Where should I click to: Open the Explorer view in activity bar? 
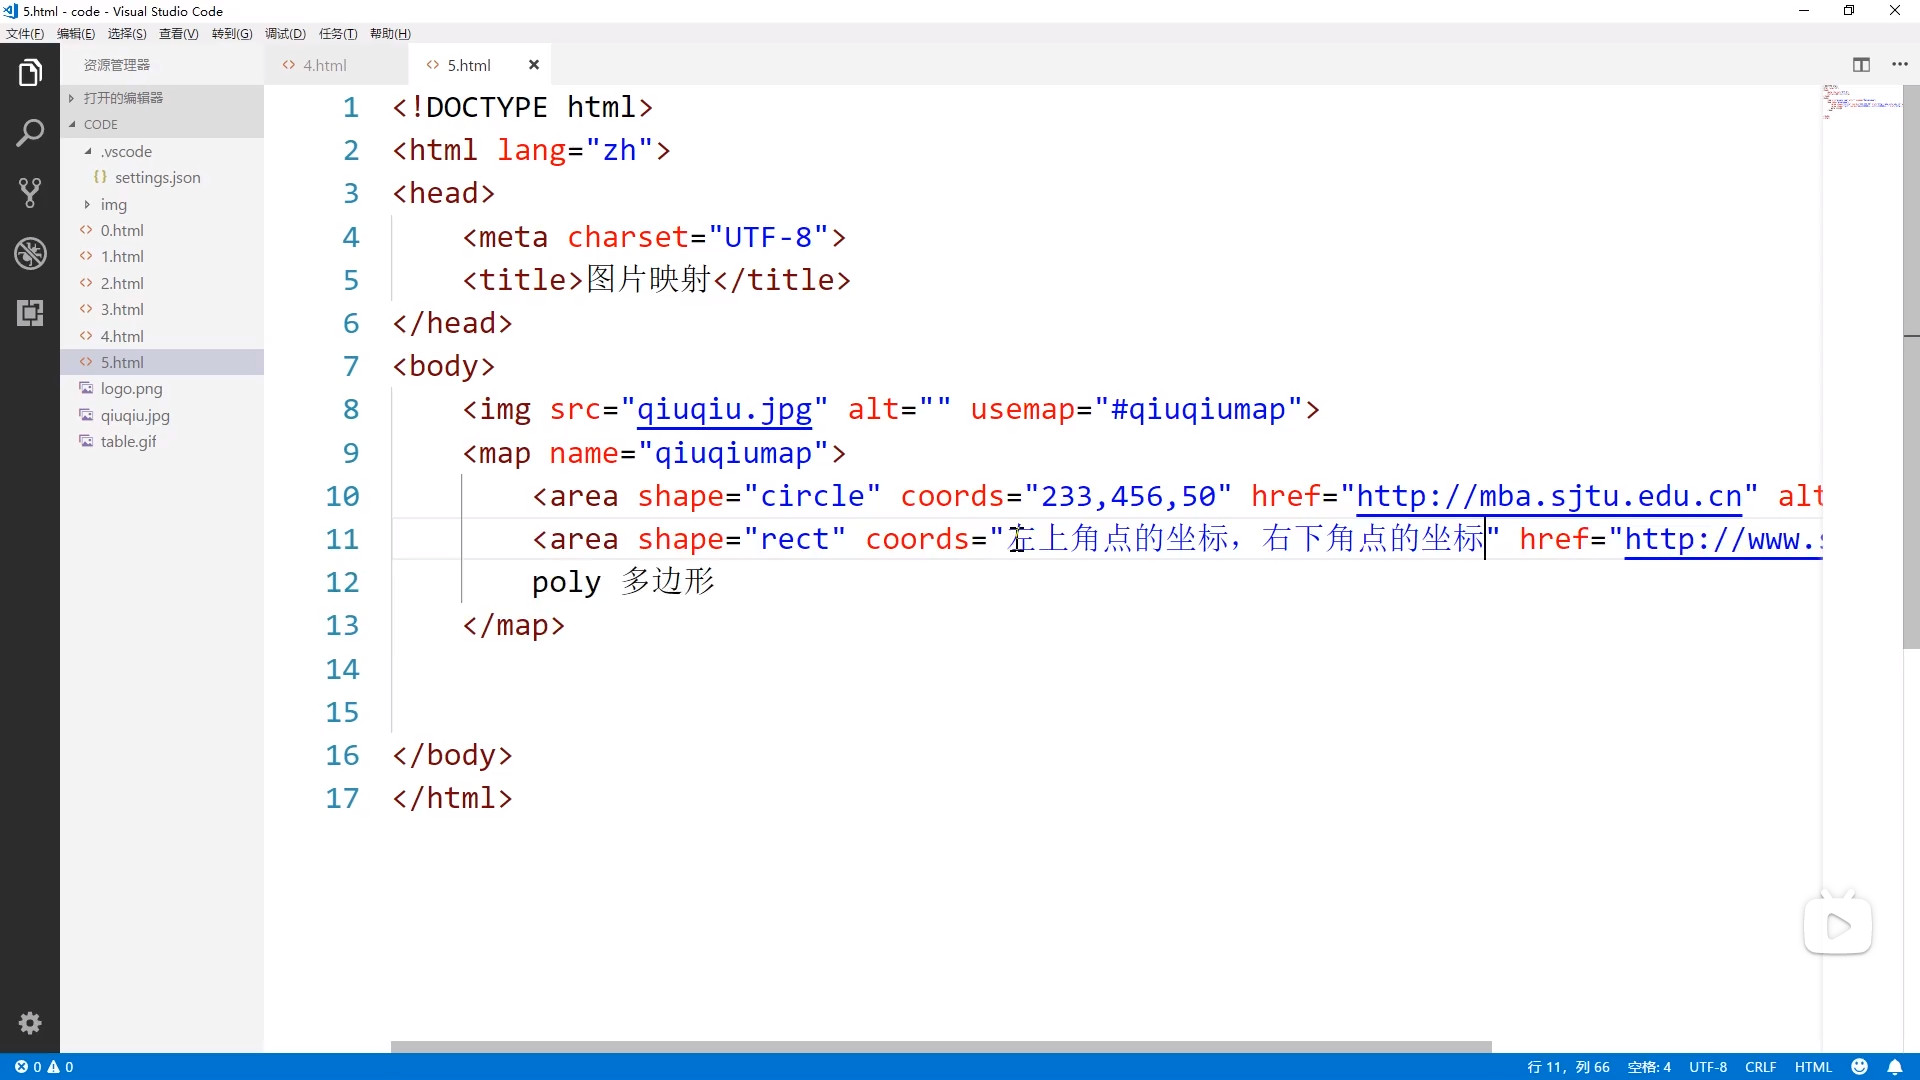tap(30, 73)
